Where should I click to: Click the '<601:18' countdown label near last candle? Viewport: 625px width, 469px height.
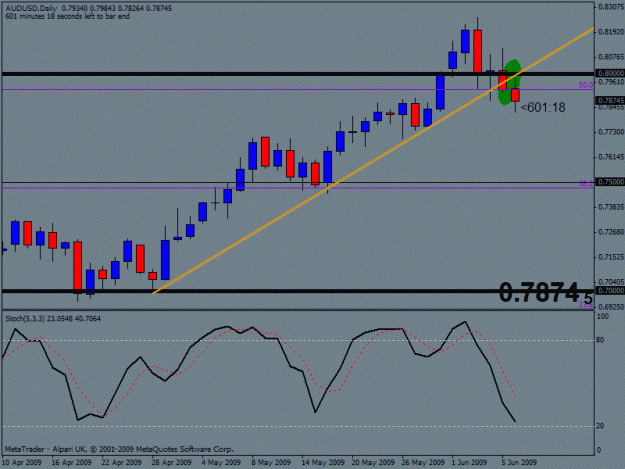coord(543,108)
